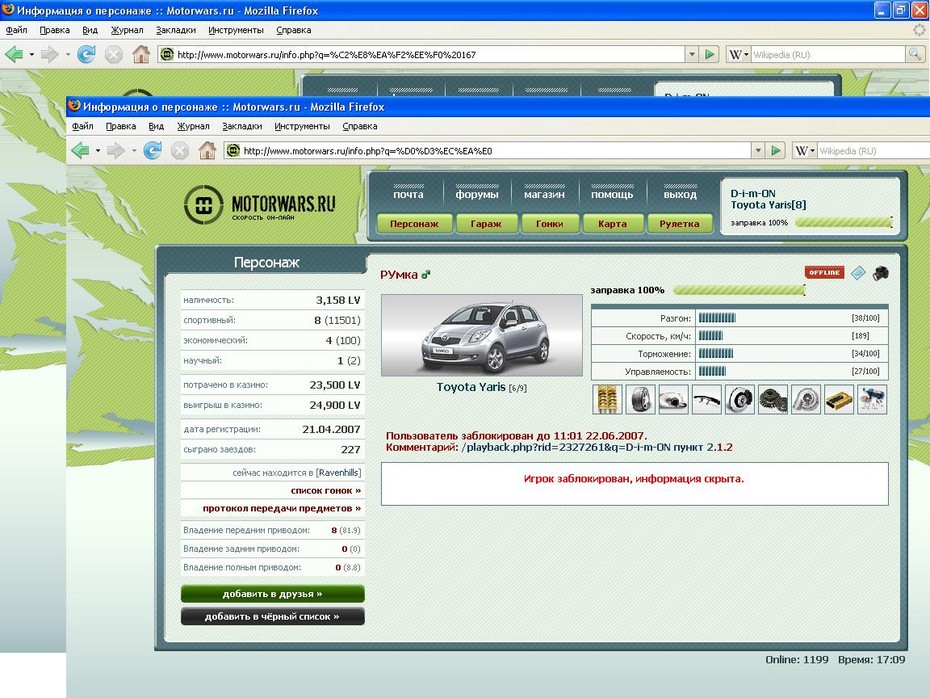This screenshot has width=930, height=698.
Task: Open the turbocharger part icon
Action: (806, 399)
